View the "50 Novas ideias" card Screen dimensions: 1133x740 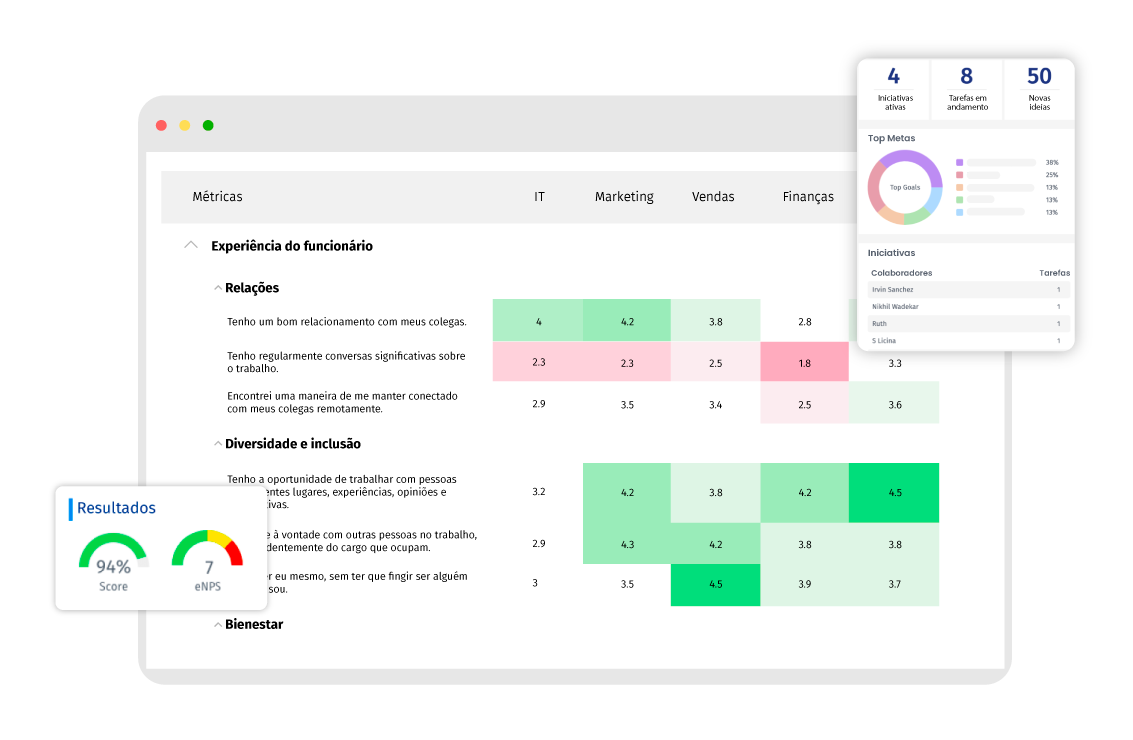pyautogui.click(x=1039, y=89)
